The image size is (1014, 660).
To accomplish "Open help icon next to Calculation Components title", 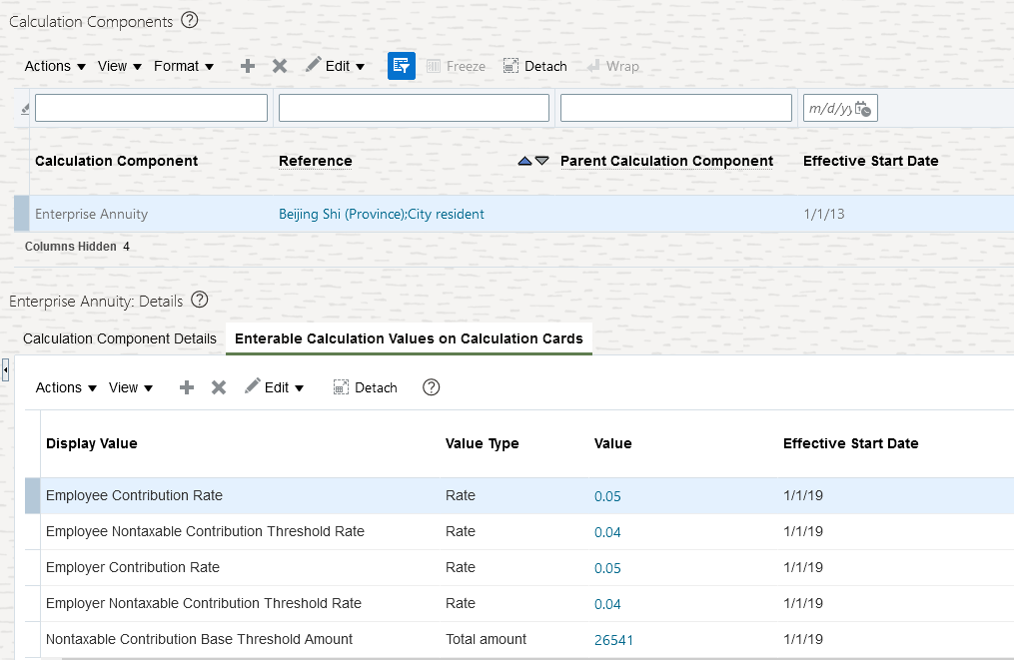I will pyautogui.click(x=190, y=20).
